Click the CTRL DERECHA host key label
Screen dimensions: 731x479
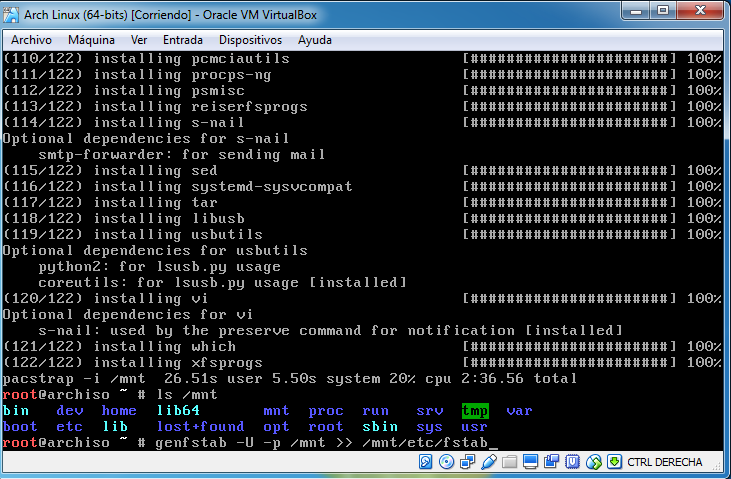[x=664, y=462]
